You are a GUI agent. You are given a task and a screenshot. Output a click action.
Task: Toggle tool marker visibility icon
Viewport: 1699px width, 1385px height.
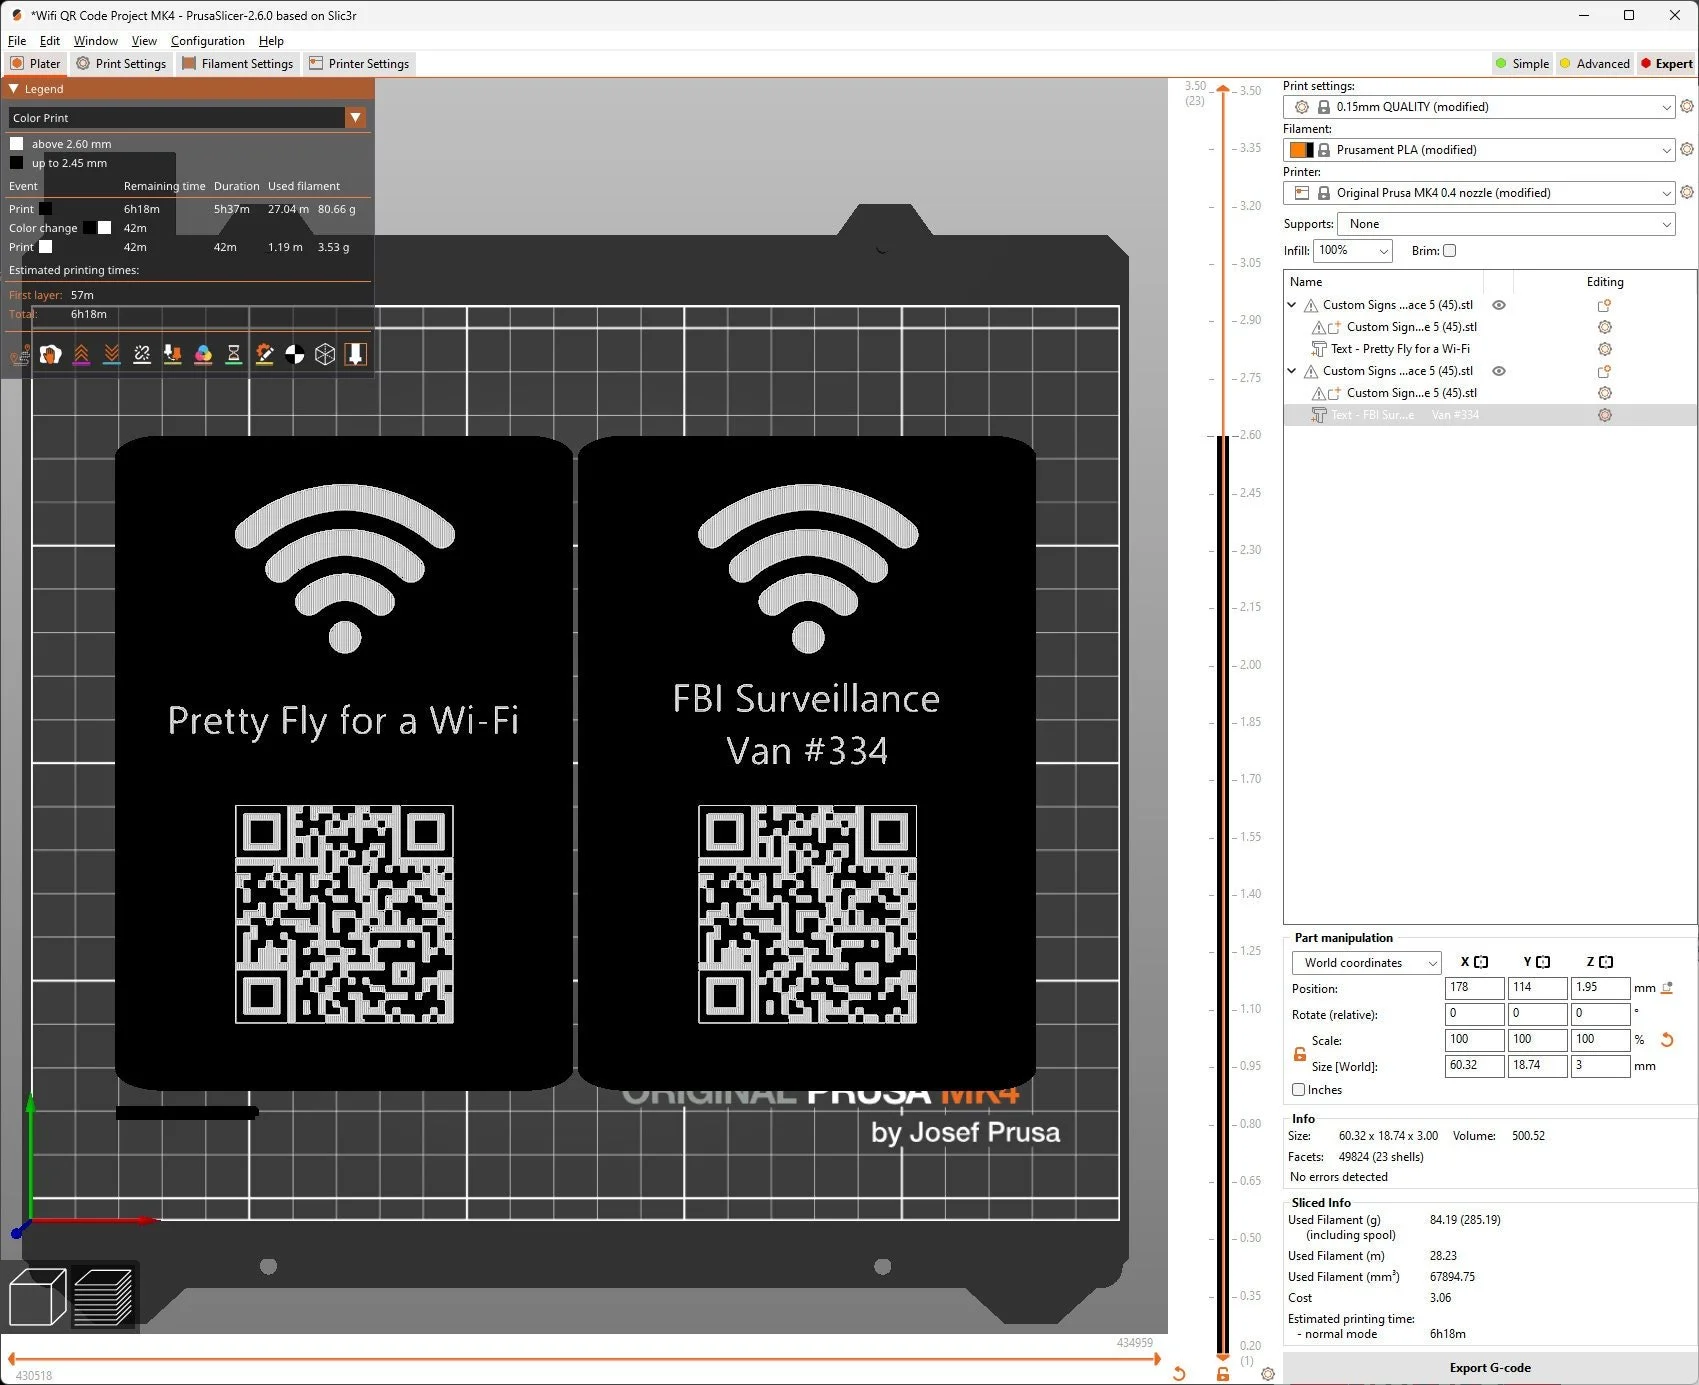point(355,355)
